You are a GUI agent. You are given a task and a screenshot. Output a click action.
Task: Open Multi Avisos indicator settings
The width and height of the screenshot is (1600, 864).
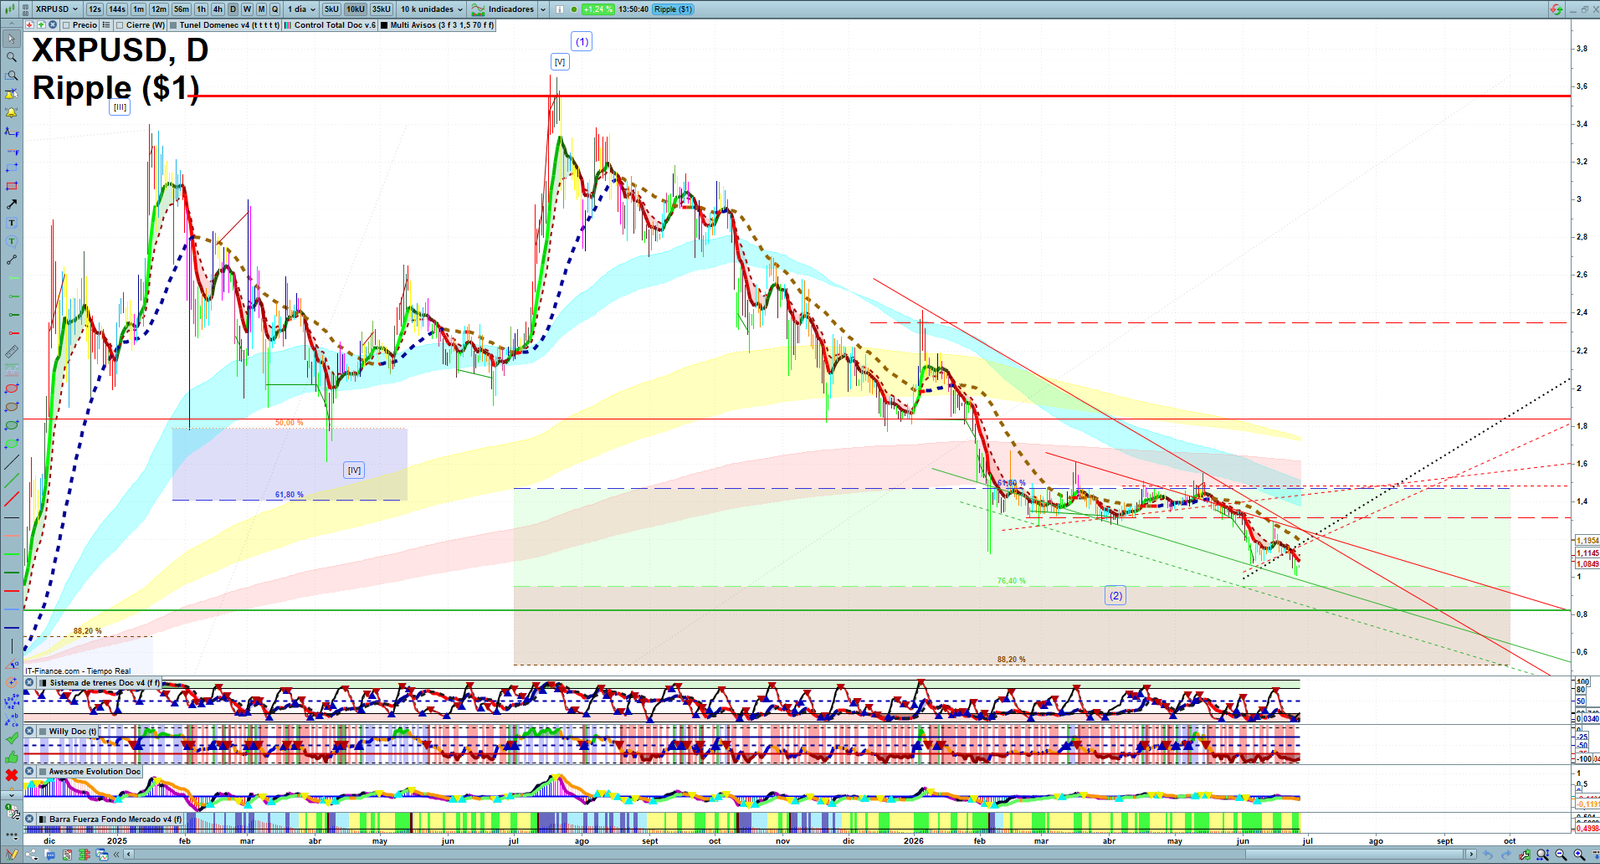[x=438, y=25]
